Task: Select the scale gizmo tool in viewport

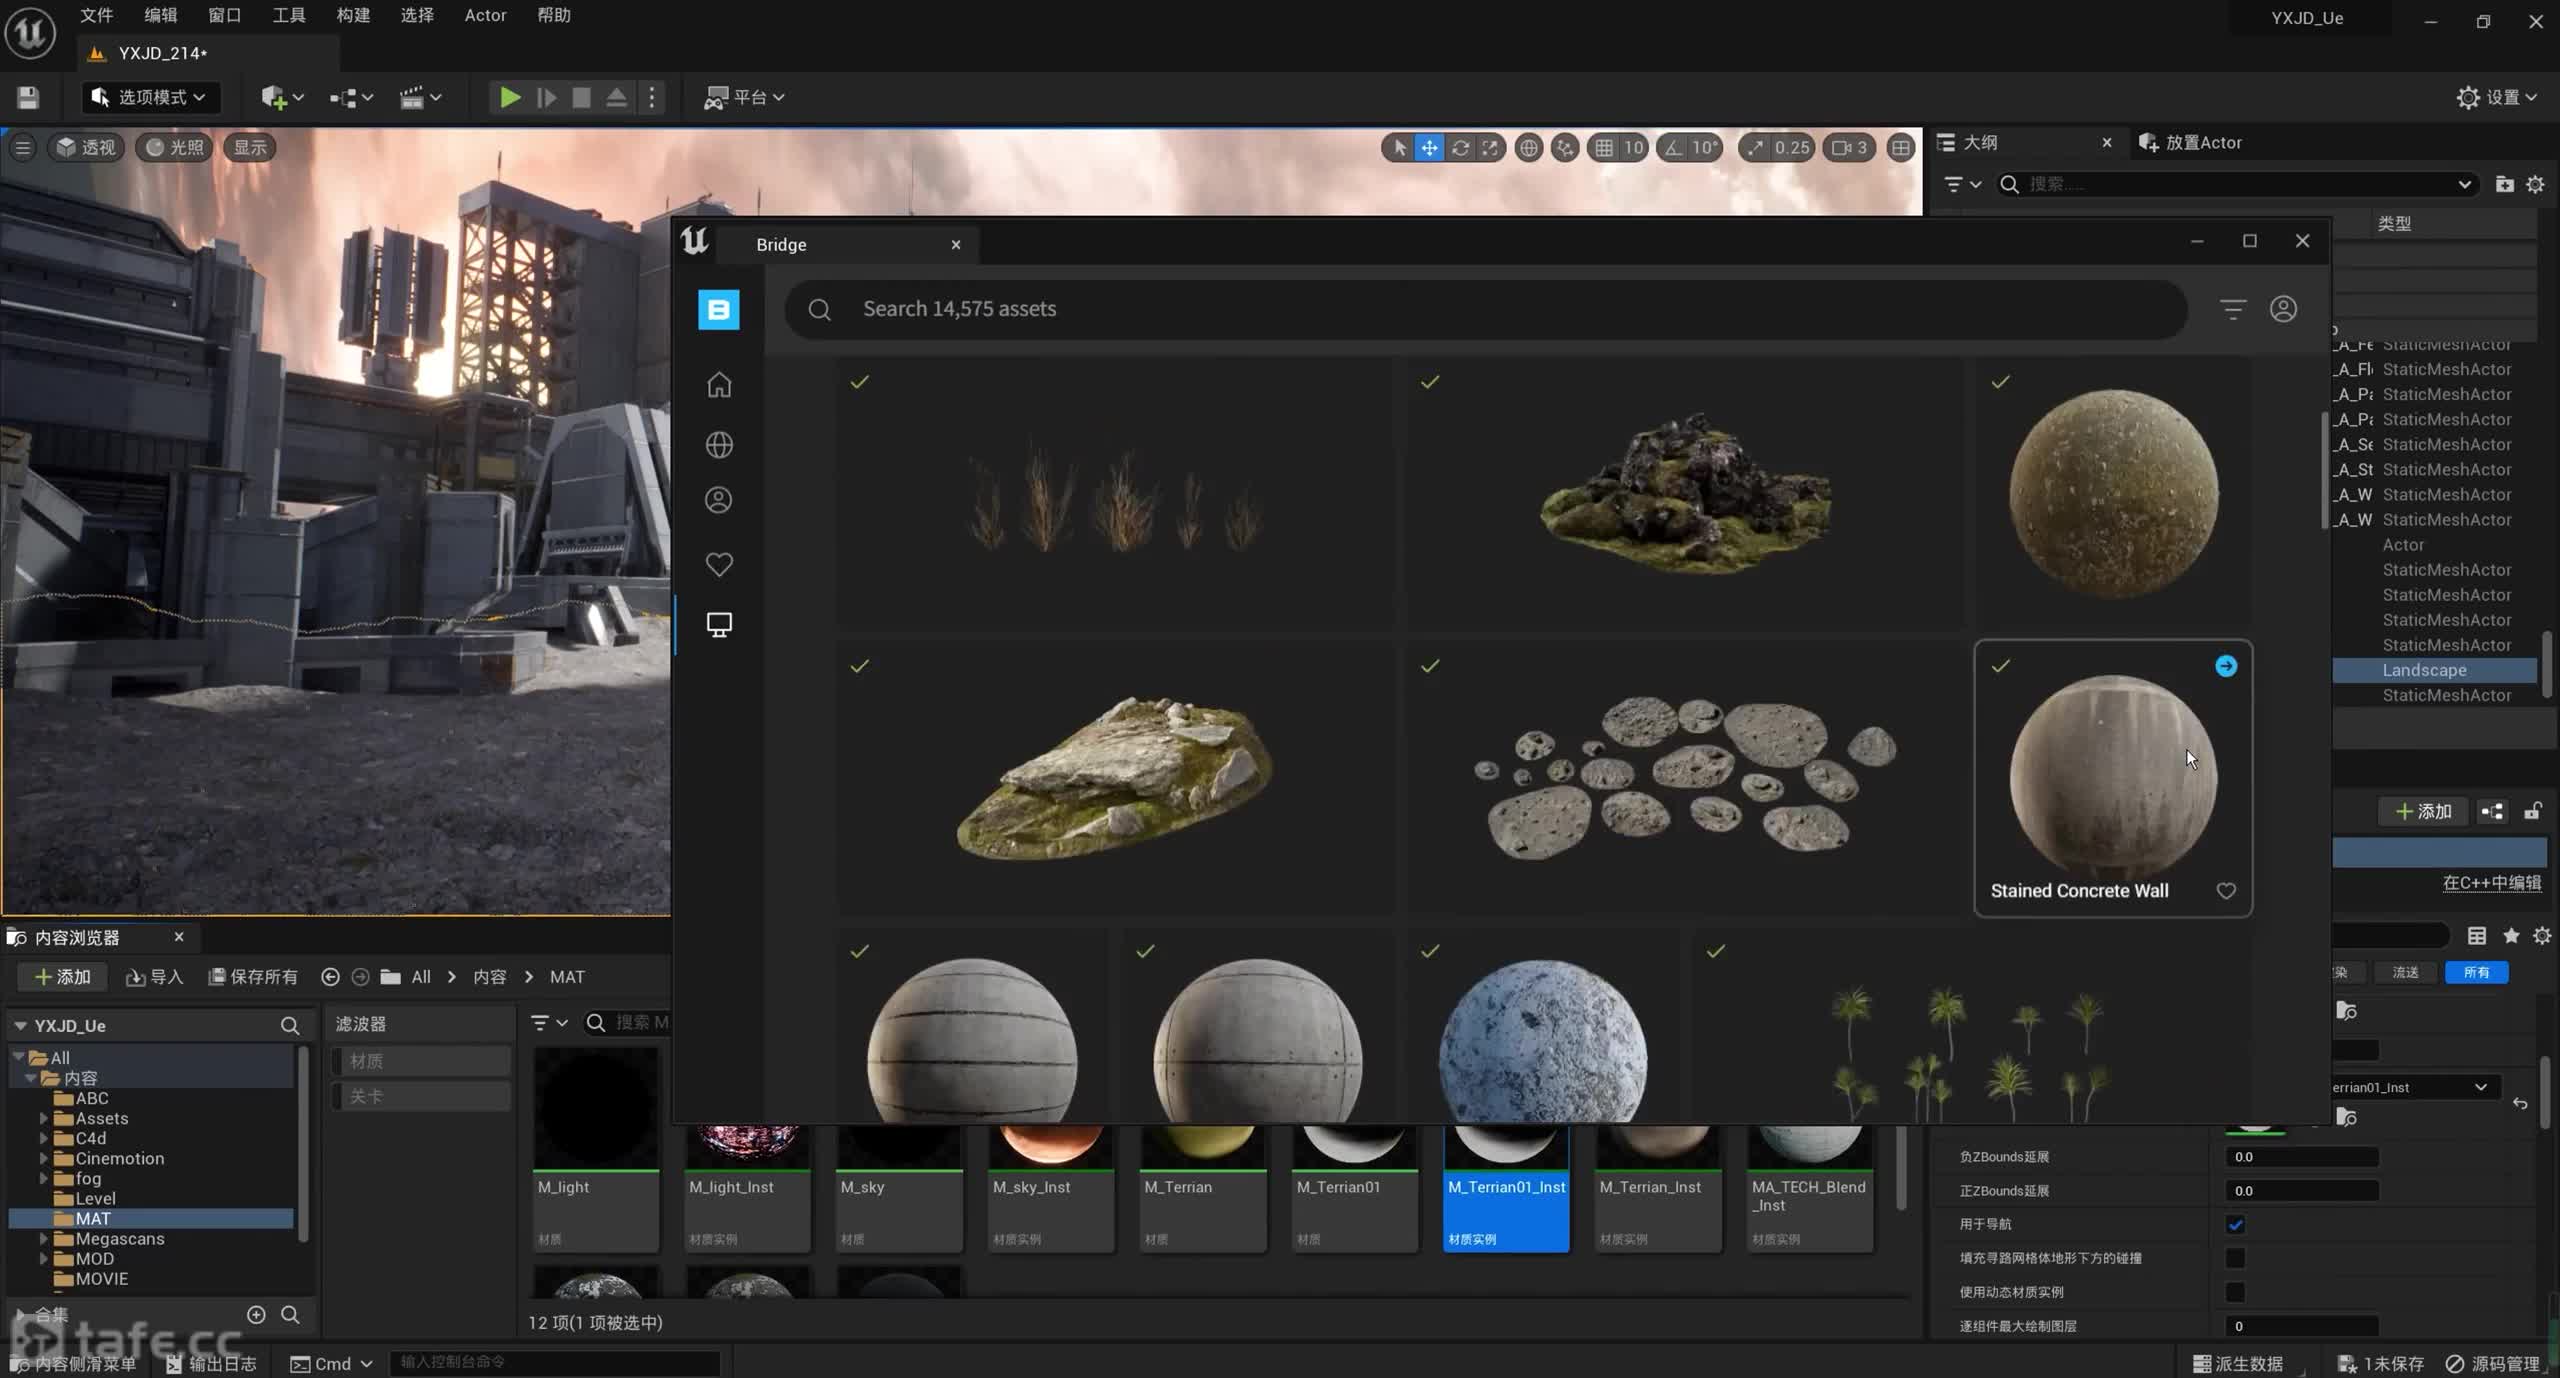Action: tap(1490, 148)
